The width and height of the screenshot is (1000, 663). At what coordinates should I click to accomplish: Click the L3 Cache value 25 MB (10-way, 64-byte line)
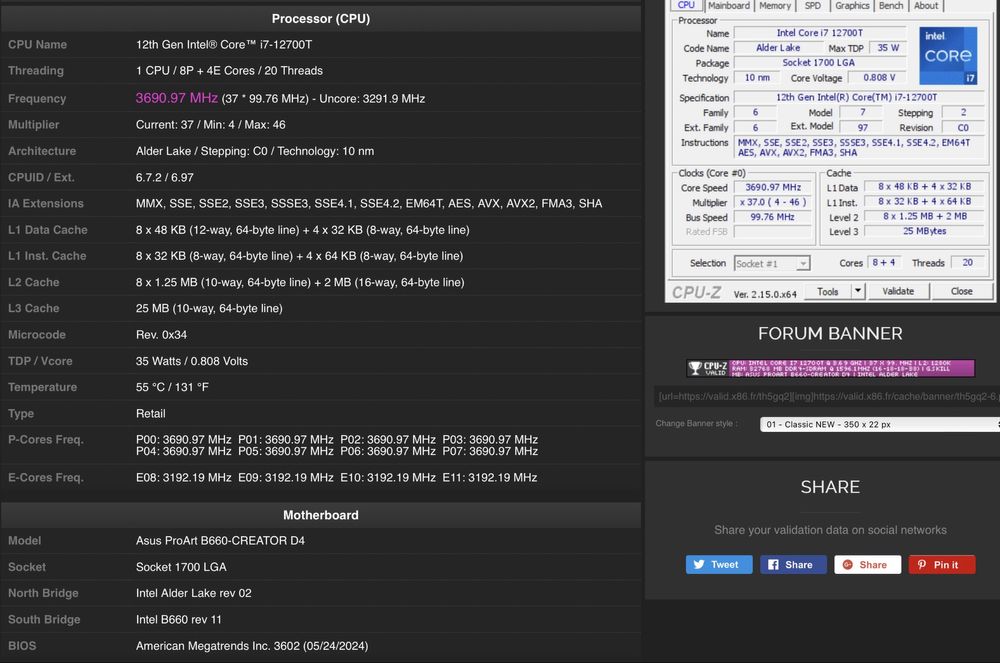click(x=209, y=309)
